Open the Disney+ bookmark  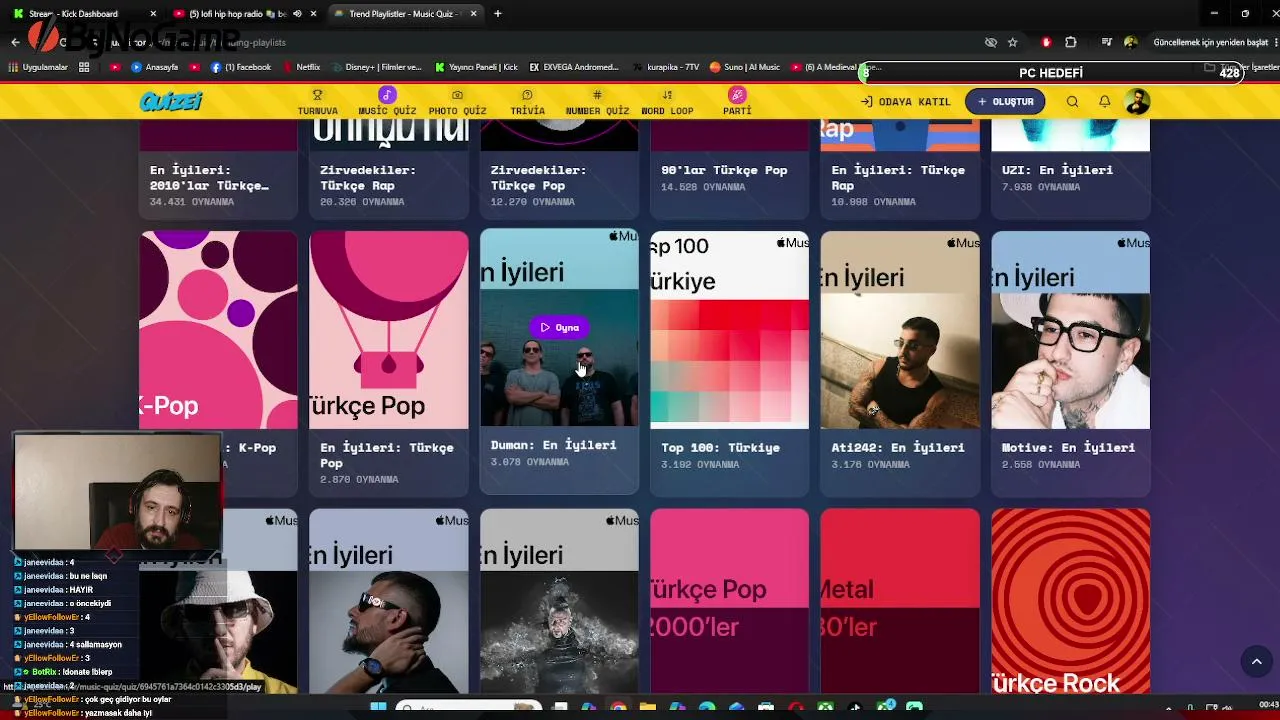(x=377, y=67)
